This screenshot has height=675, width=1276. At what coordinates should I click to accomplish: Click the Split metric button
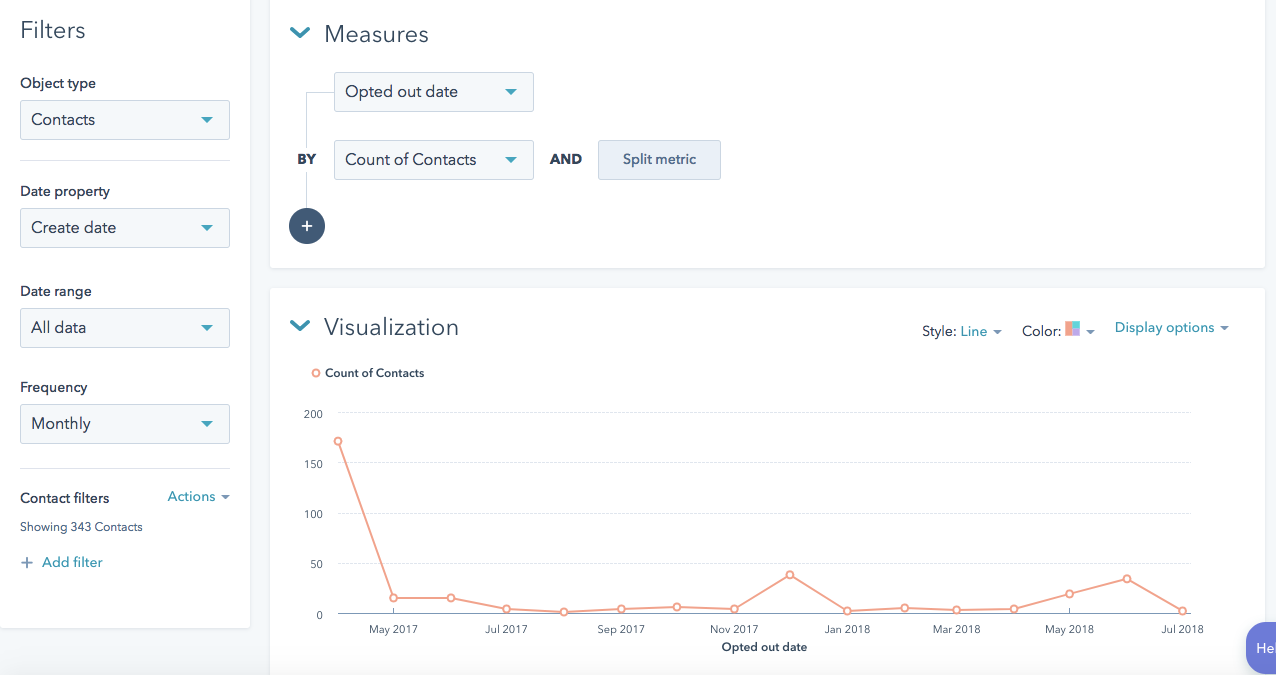[659, 159]
